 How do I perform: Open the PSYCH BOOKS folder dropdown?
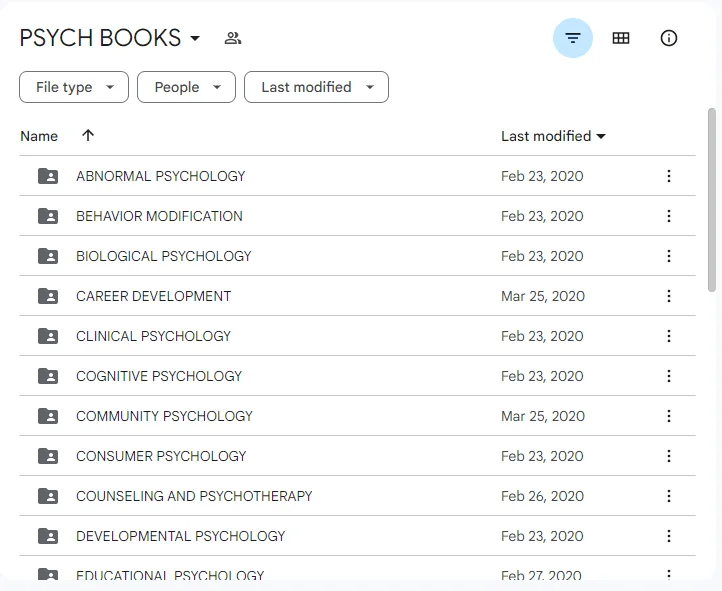point(195,38)
